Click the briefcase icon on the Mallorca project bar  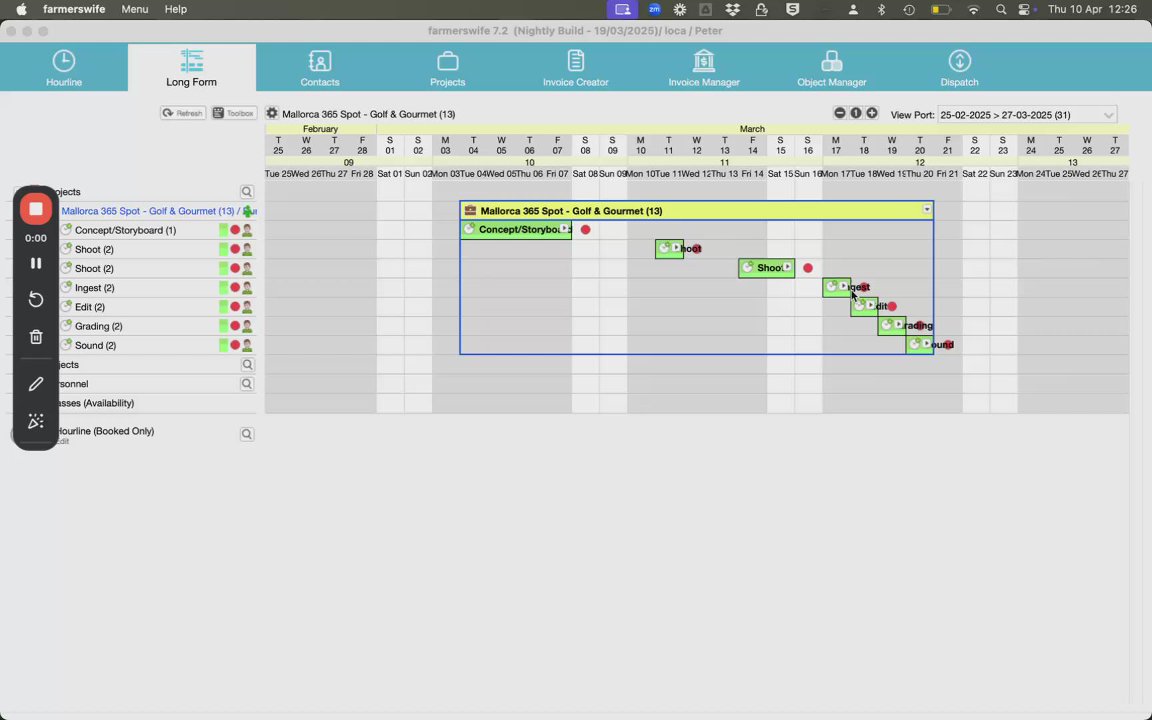[470, 210]
